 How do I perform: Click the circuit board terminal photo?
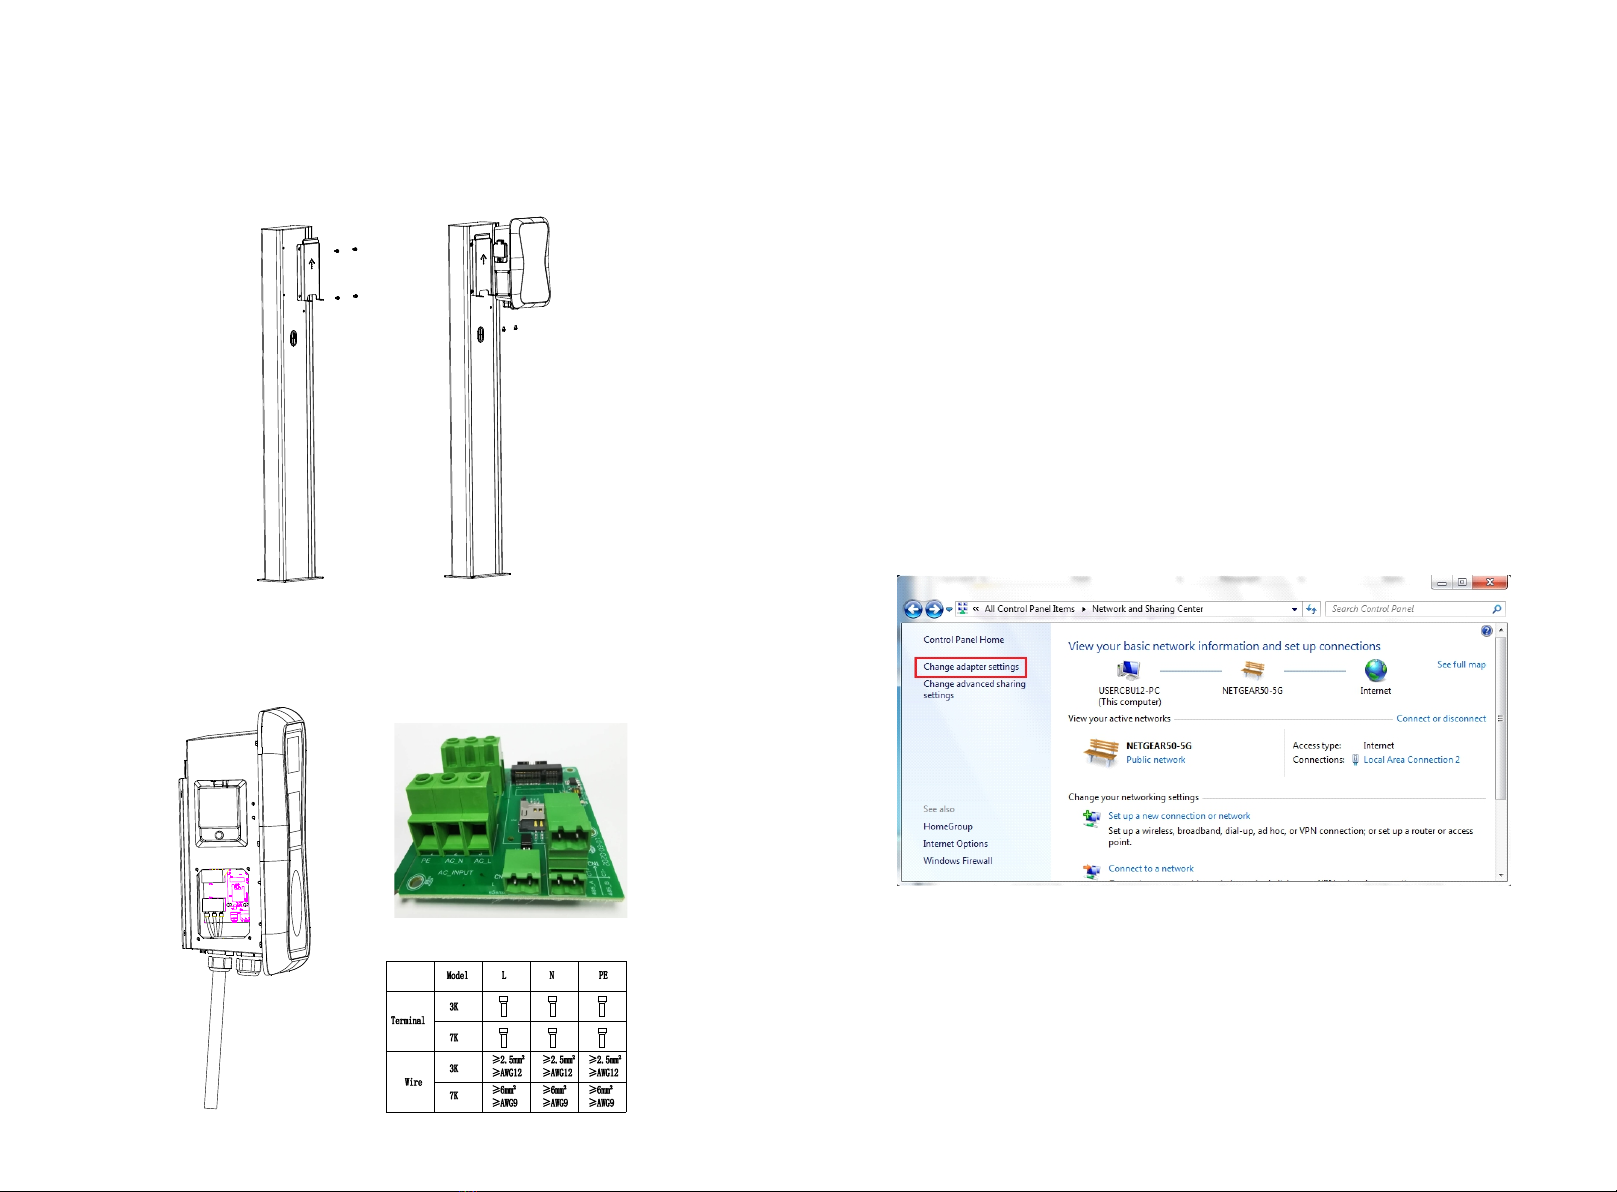510,820
